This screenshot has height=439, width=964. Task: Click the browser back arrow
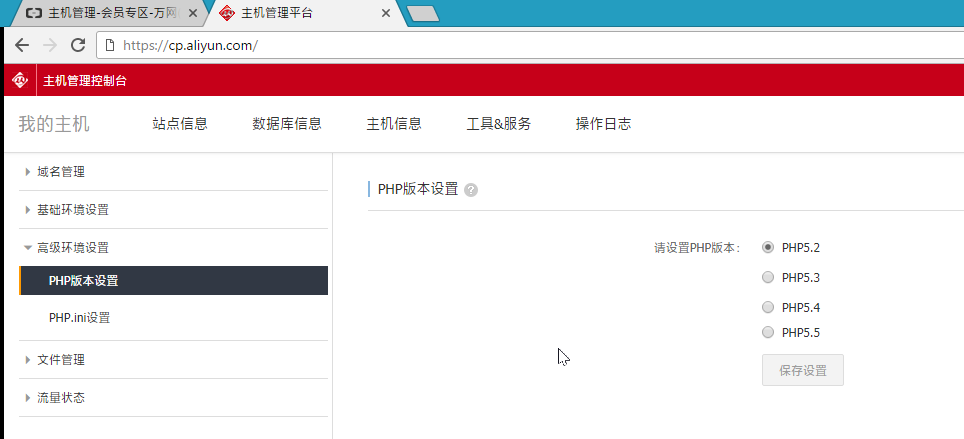[x=22, y=45]
